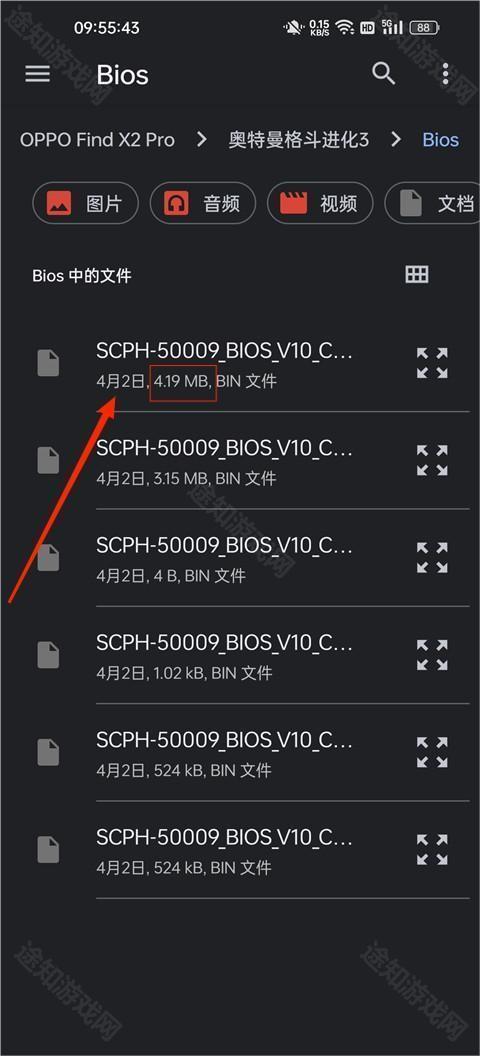Select the current Bios breadcrumb
480x1056 pixels.
click(440, 140)
